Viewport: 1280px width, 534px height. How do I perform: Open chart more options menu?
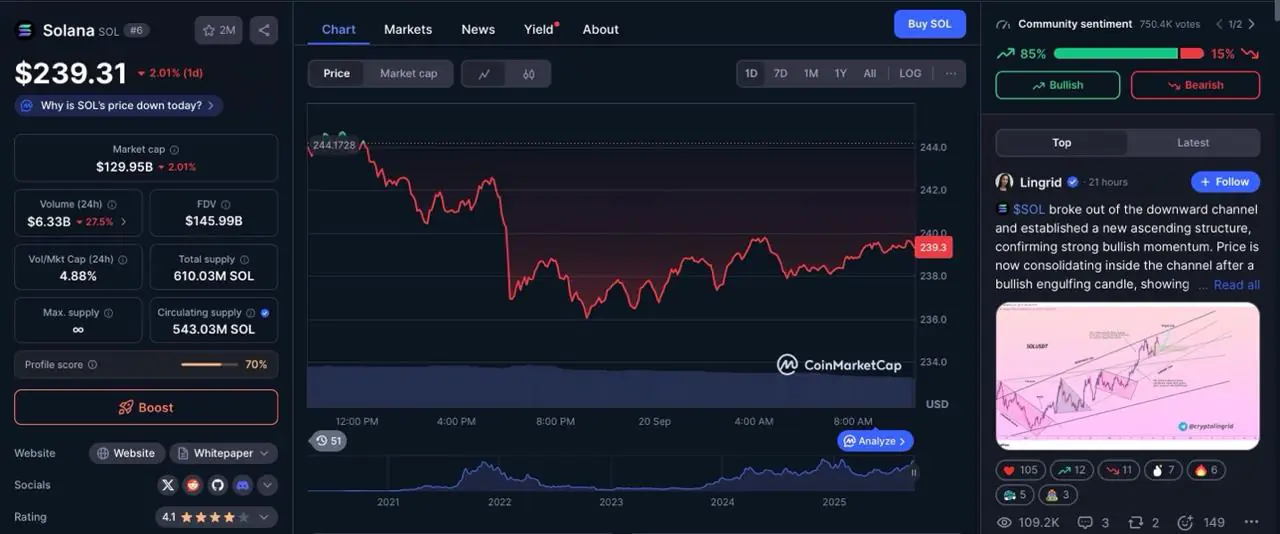pyautogui.click(x=950, y=73)
